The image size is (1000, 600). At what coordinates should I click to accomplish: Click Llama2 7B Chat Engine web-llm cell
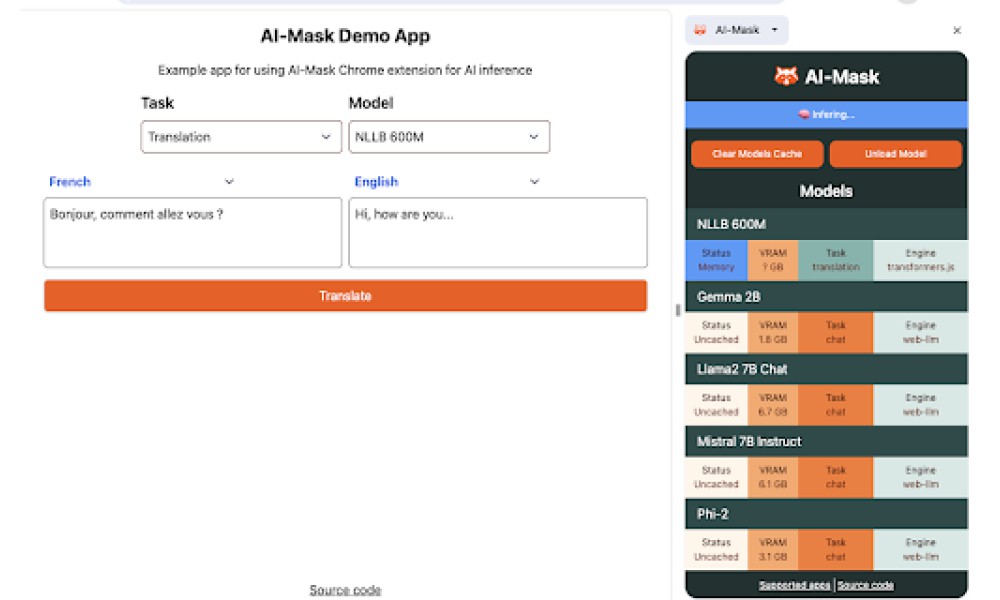(x=920, y=405)
